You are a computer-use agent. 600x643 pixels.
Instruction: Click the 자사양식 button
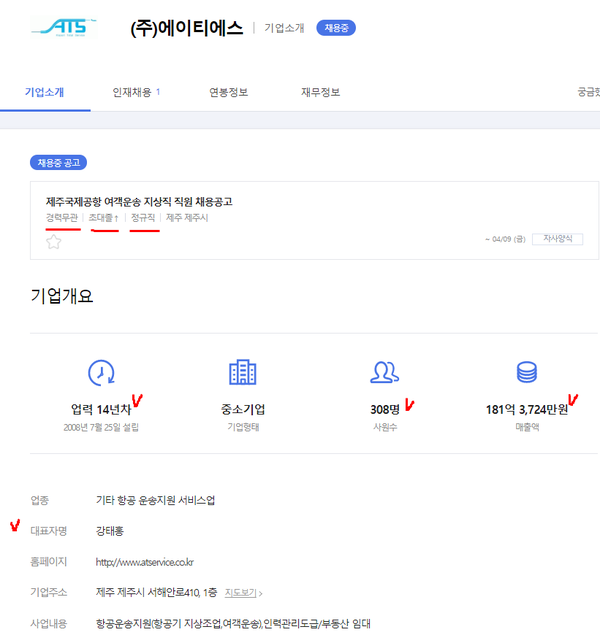[557, 239]
